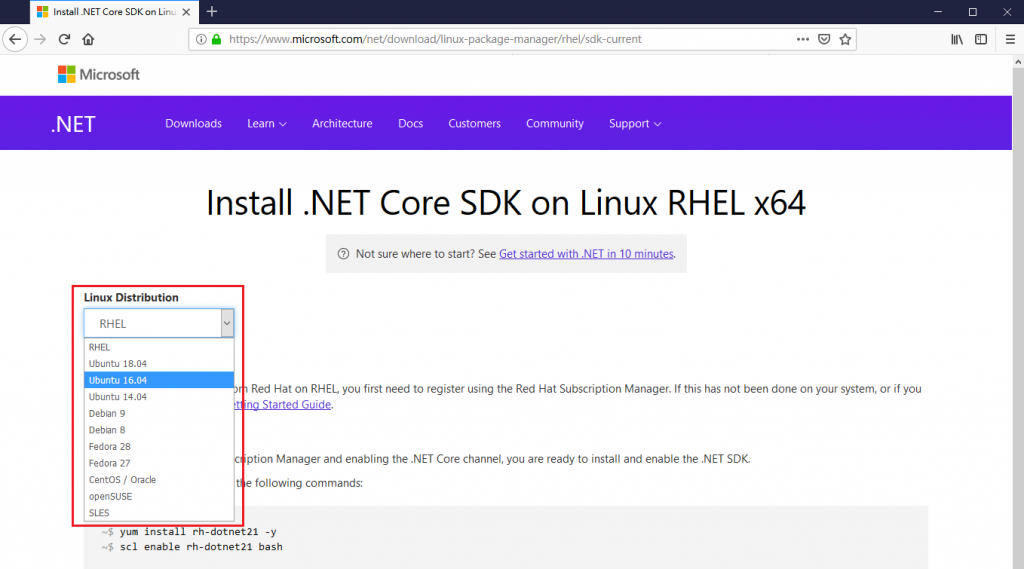Reload the page with the refresh icon
Viewport: 1024px width, 569px height.
64,39
